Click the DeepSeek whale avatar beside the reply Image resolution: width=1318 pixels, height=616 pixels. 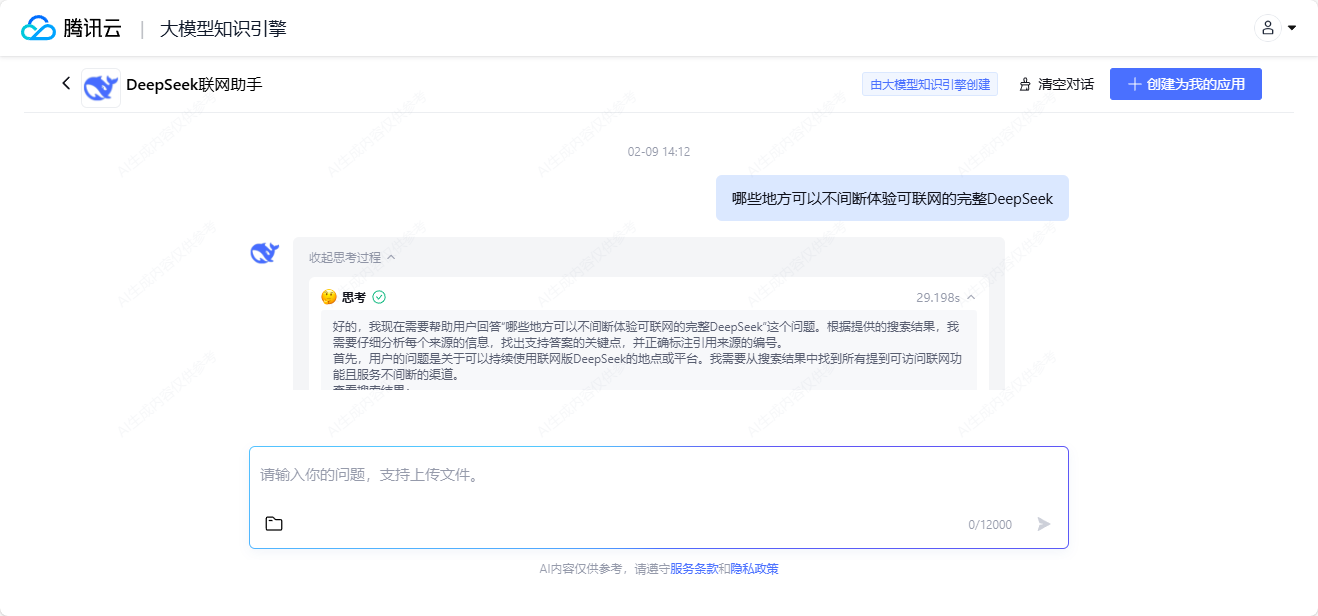tap(262, 252)
